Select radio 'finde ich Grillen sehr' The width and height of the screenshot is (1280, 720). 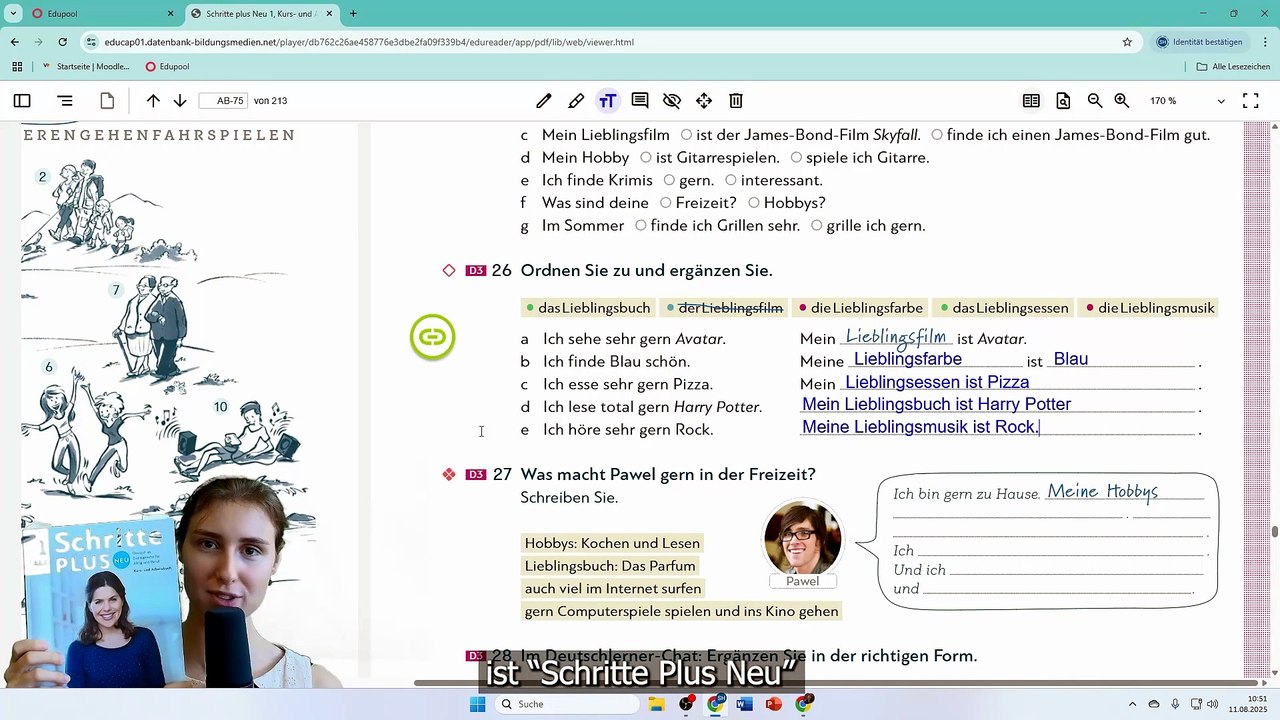pos(641,226)
